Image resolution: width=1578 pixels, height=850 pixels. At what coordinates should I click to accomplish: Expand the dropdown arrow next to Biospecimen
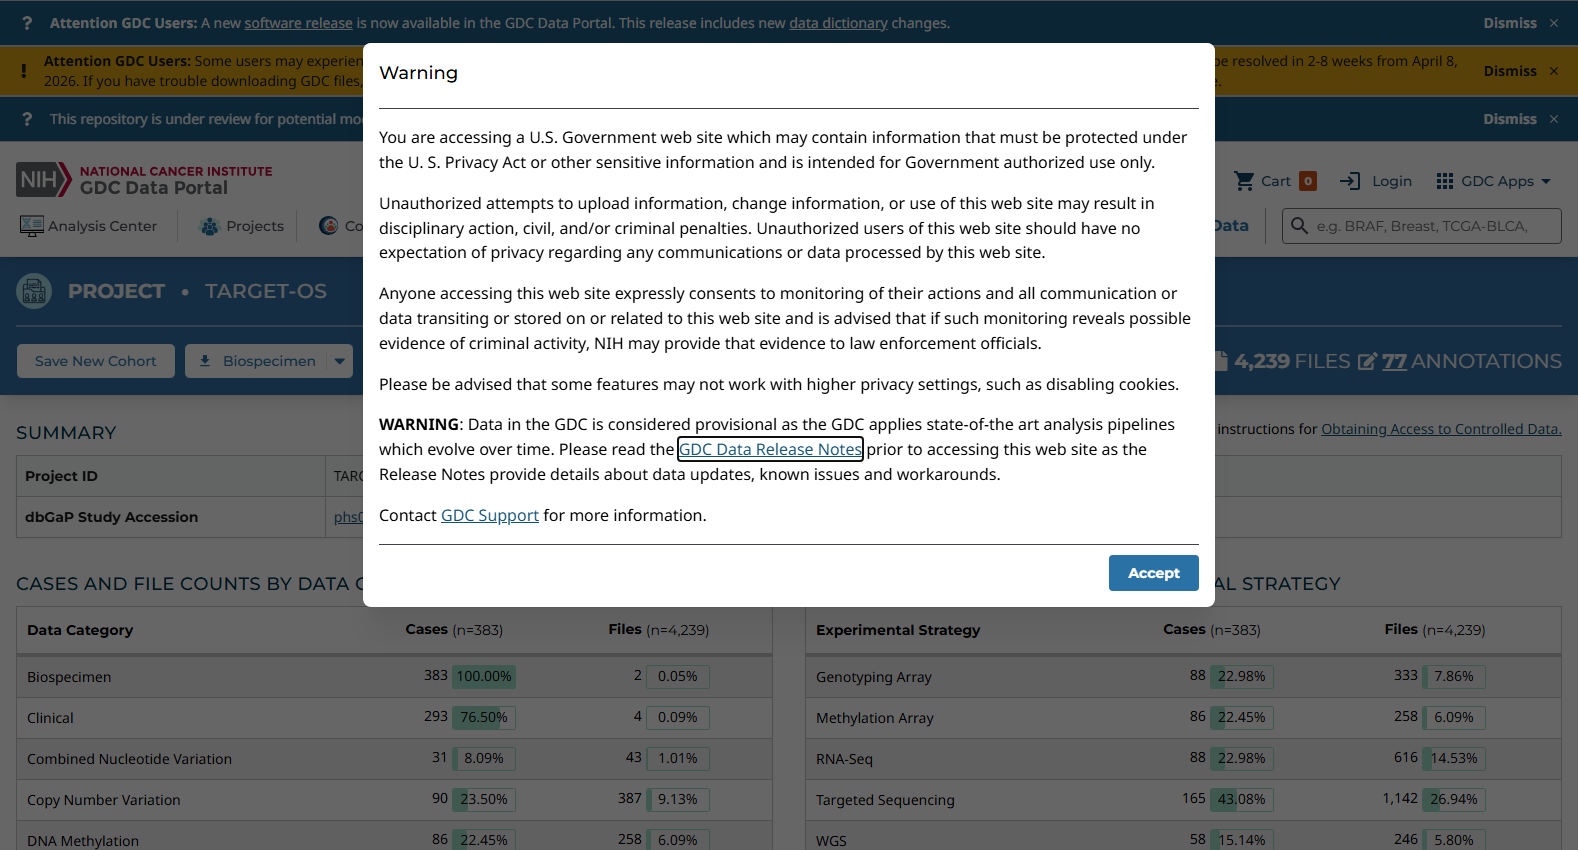click(340, 361)
